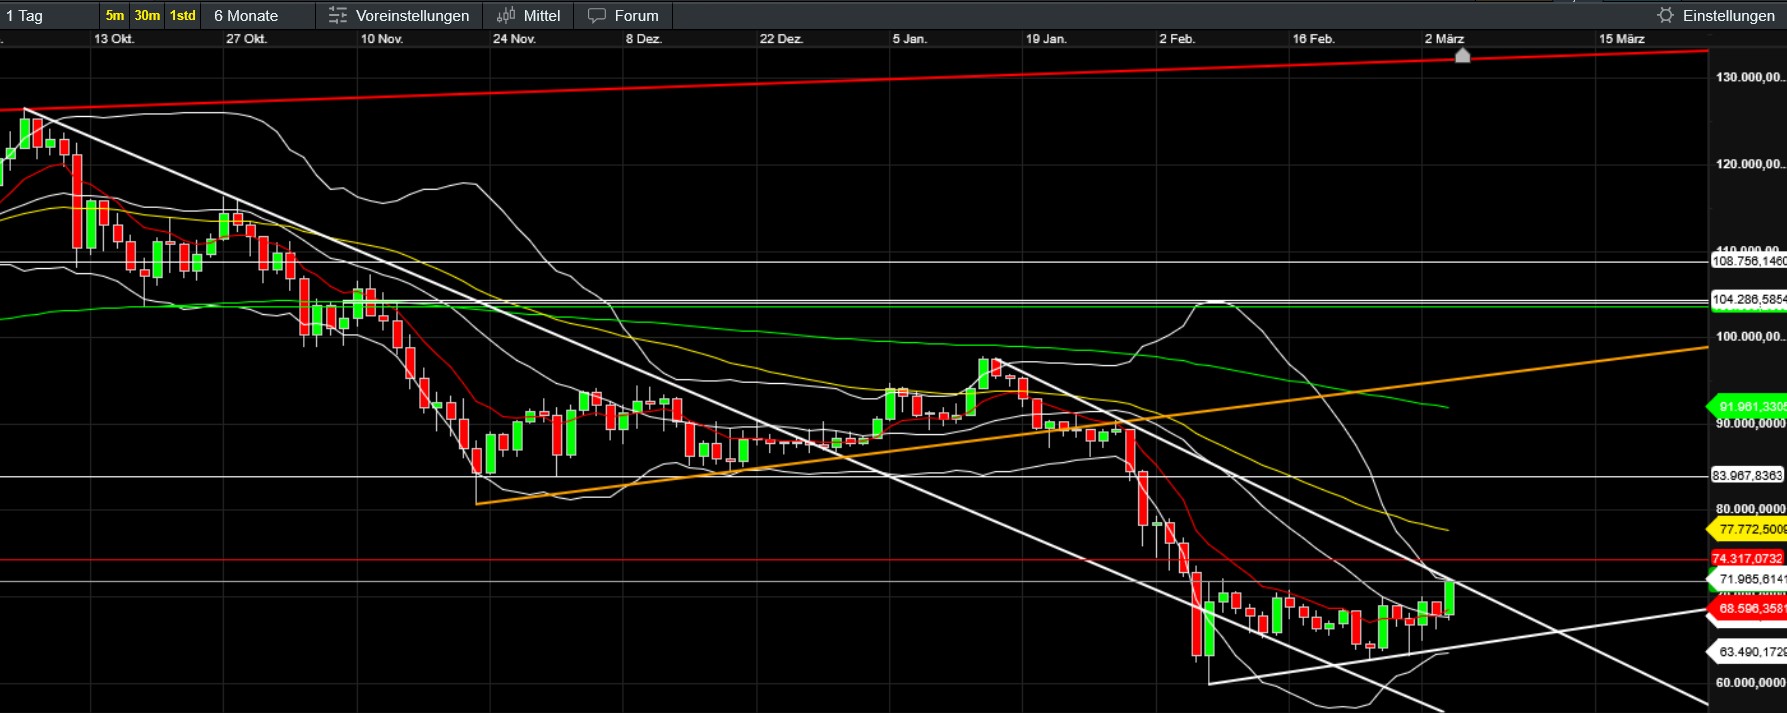Click the Forum speech bubble icon
This screenshot has height=713, width=1787.
click(x=597, y=16)
